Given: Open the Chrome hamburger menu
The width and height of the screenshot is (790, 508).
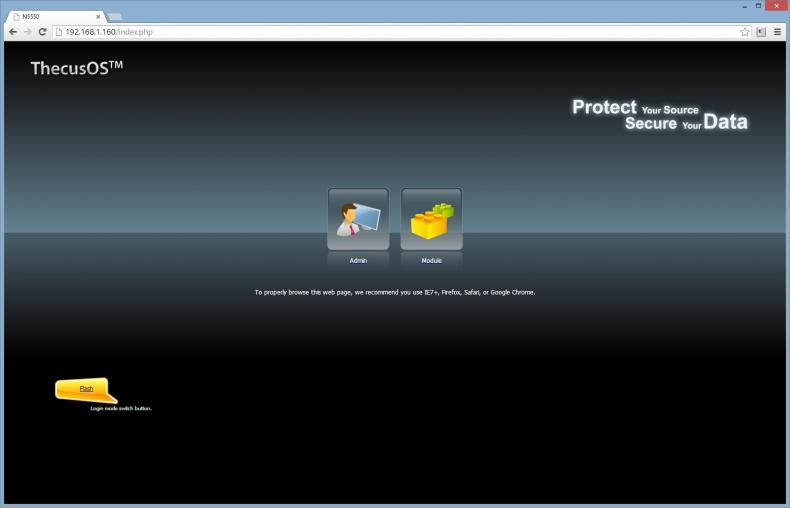Looking at the screenshot, I should [777, 32].
